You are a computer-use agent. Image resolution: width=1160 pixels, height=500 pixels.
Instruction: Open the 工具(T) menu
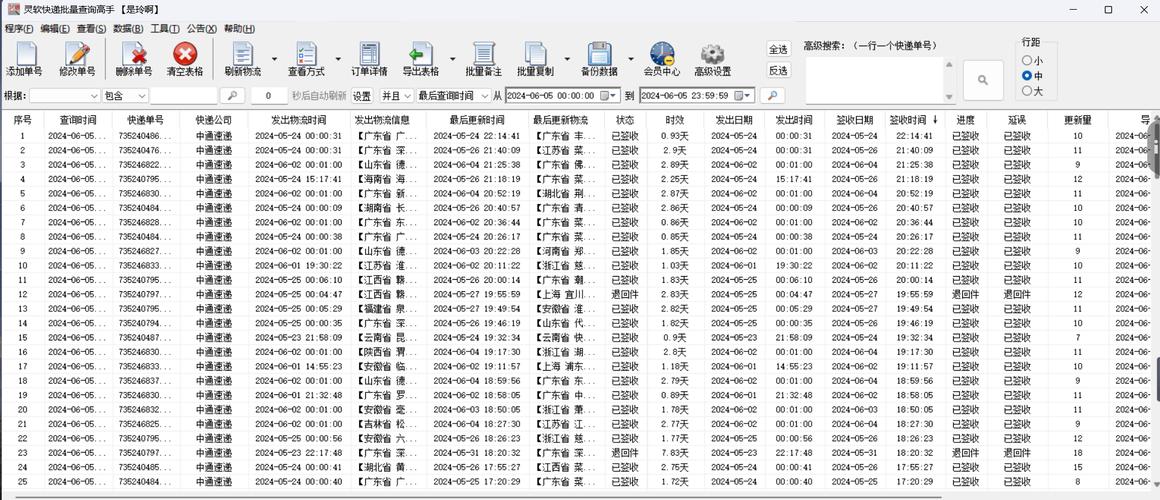coord(165,29)
